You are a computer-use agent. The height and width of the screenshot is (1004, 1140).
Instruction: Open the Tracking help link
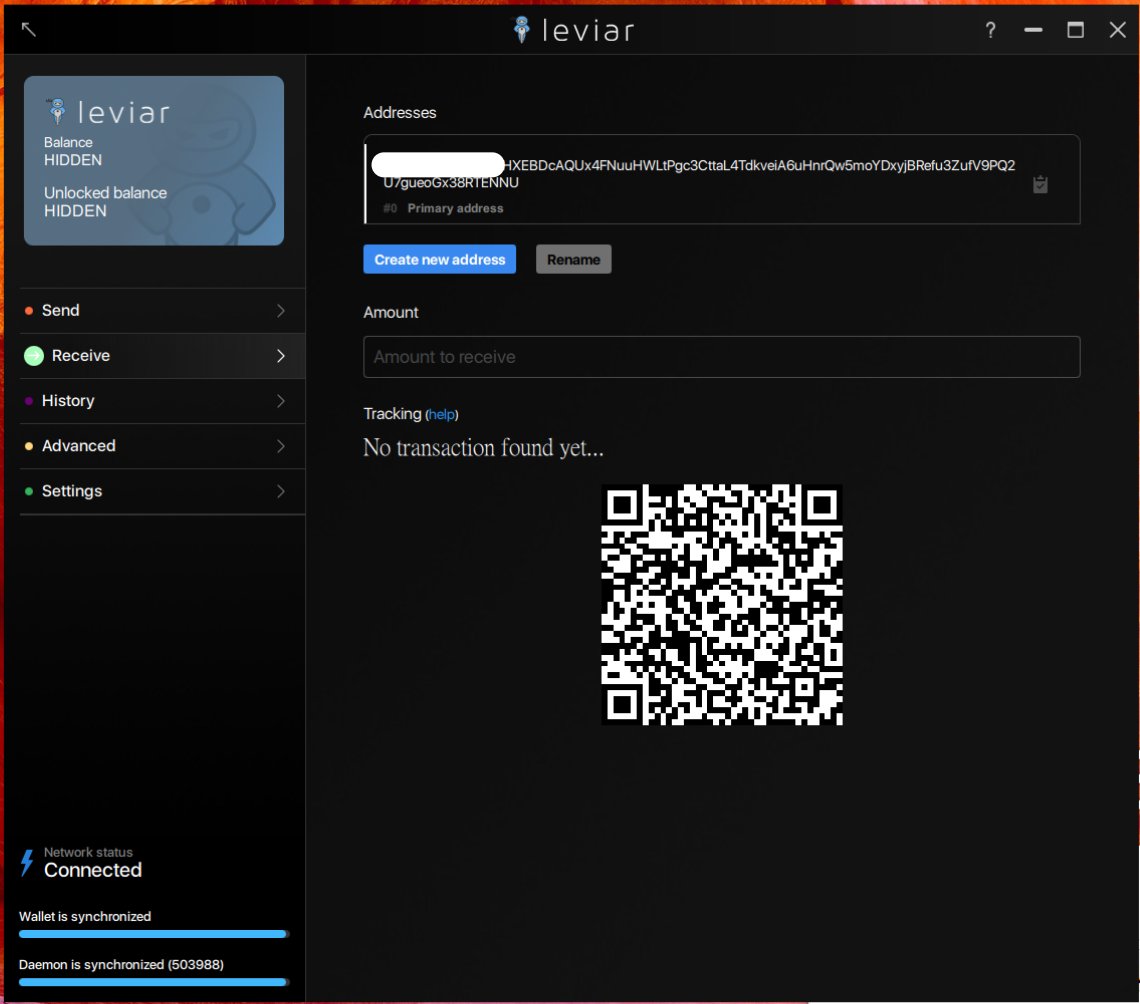coord(441,414)
